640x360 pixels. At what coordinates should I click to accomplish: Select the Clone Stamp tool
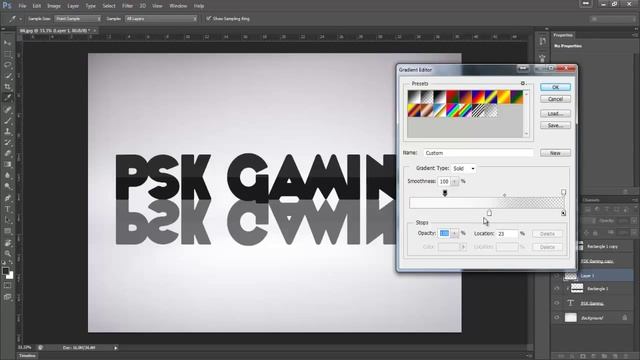[x=7, y=131]
